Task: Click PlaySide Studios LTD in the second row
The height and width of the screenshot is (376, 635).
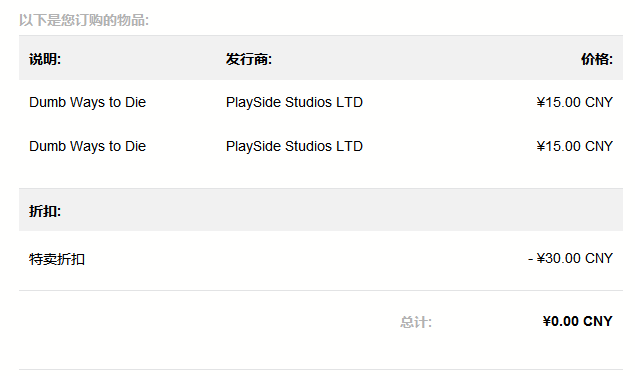Action: point(294,146)
